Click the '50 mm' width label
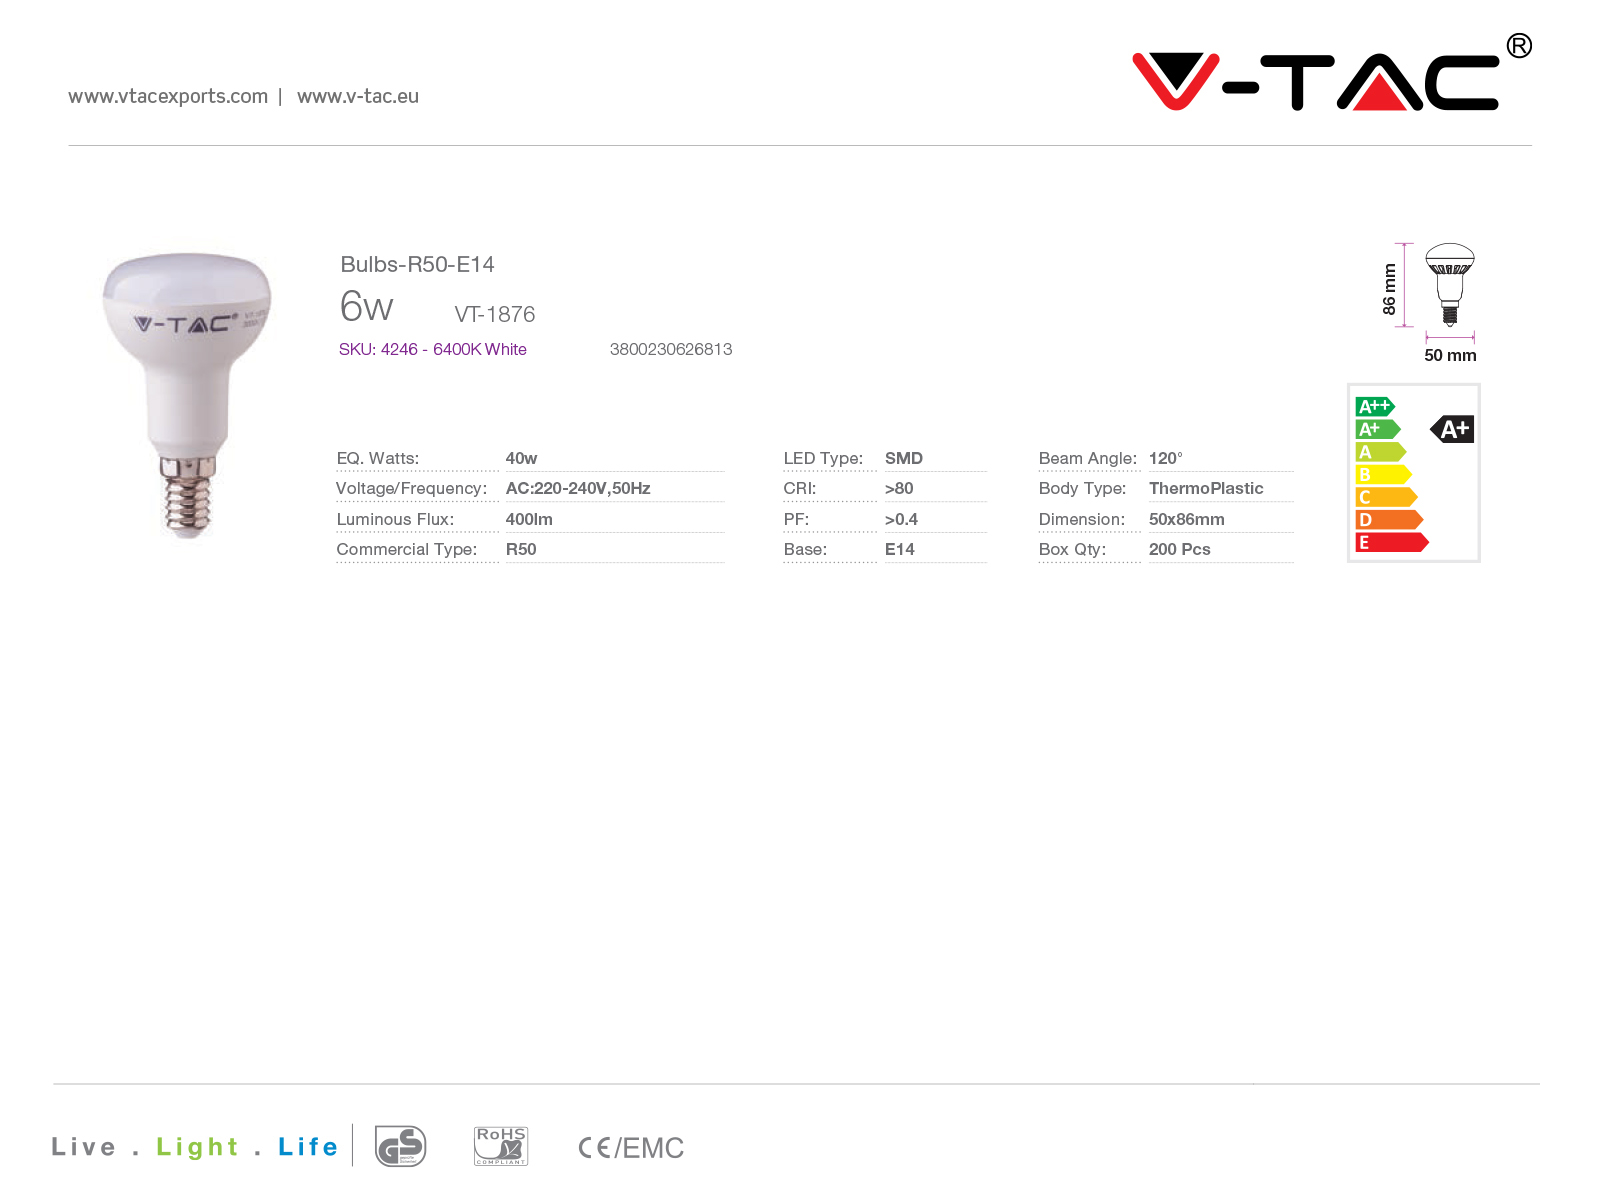 pyautogui.click(x=1450, y=355)
